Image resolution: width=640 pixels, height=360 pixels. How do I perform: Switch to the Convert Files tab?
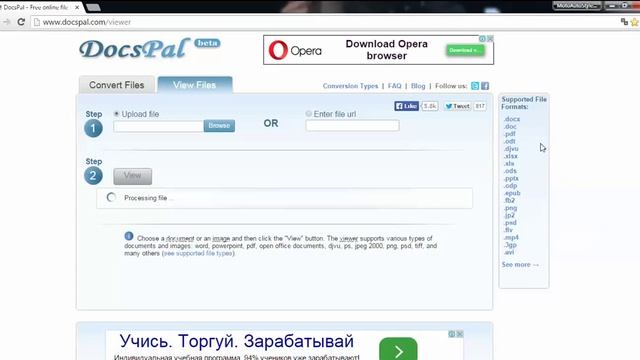[117, 85]
